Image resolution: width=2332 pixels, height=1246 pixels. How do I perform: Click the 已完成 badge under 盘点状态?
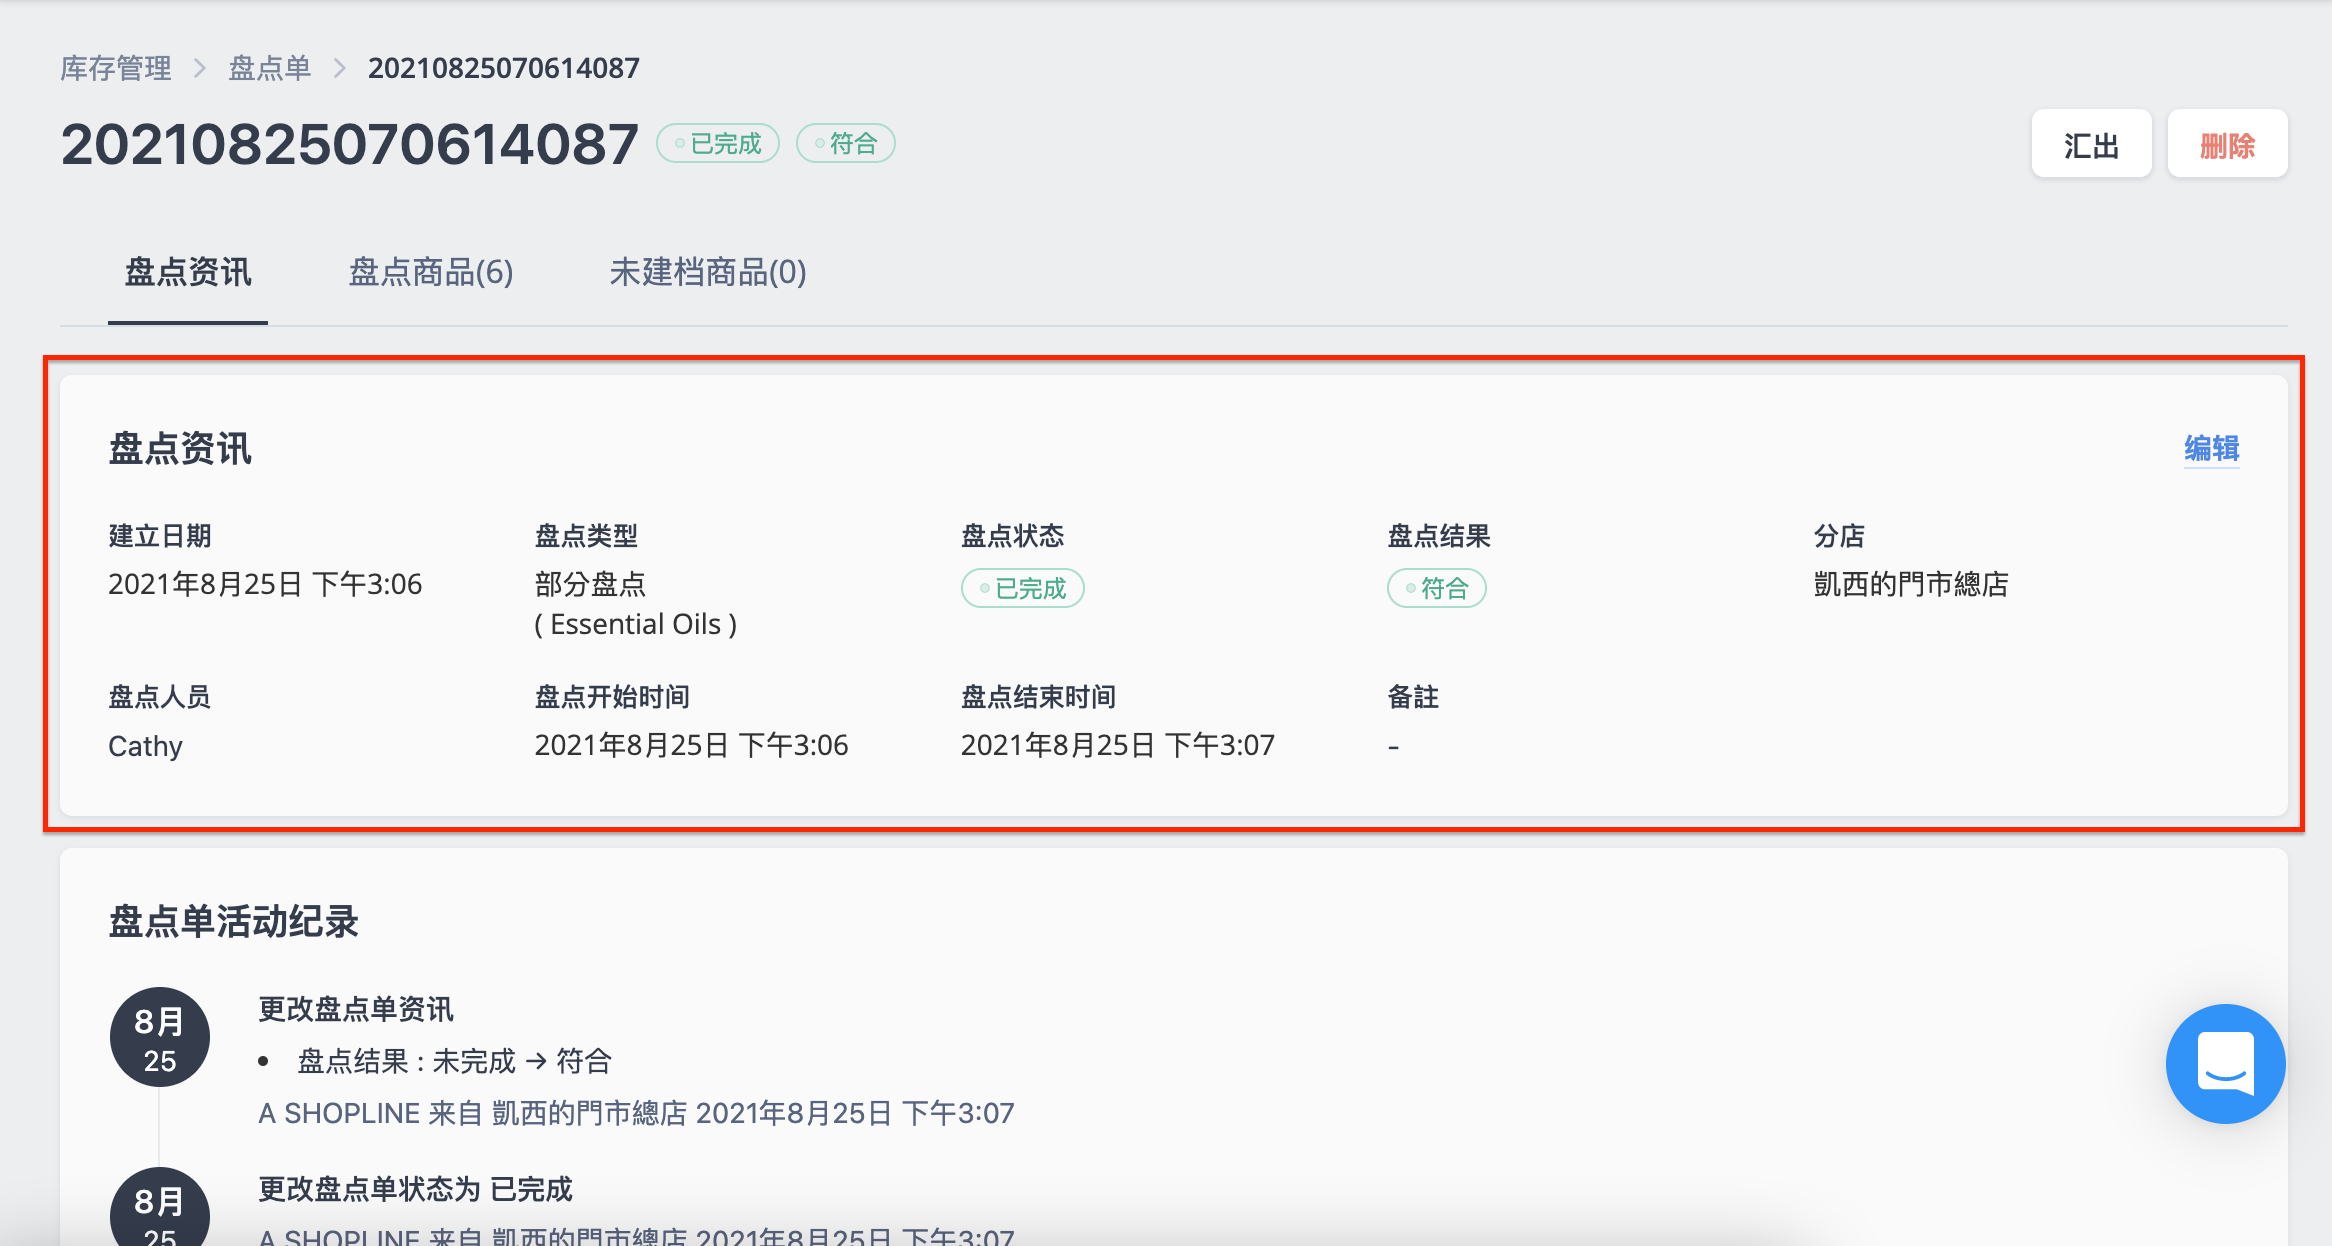[1023, 588]
